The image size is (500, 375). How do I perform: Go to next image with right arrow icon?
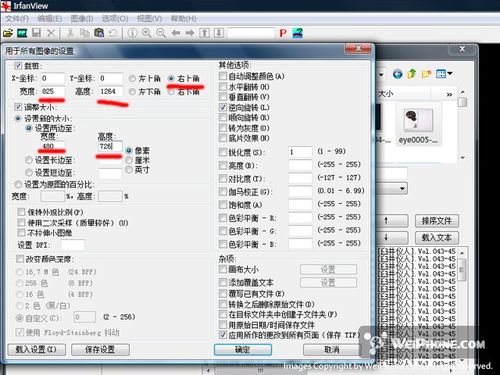tap(190, 33)
